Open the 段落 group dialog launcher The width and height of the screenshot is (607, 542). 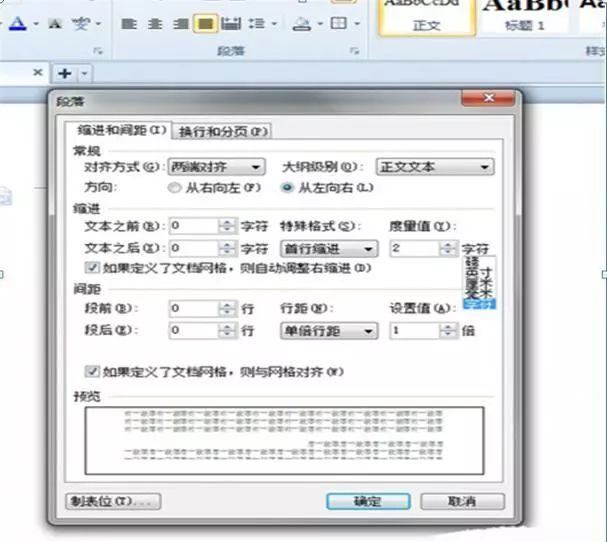[355, 51]
